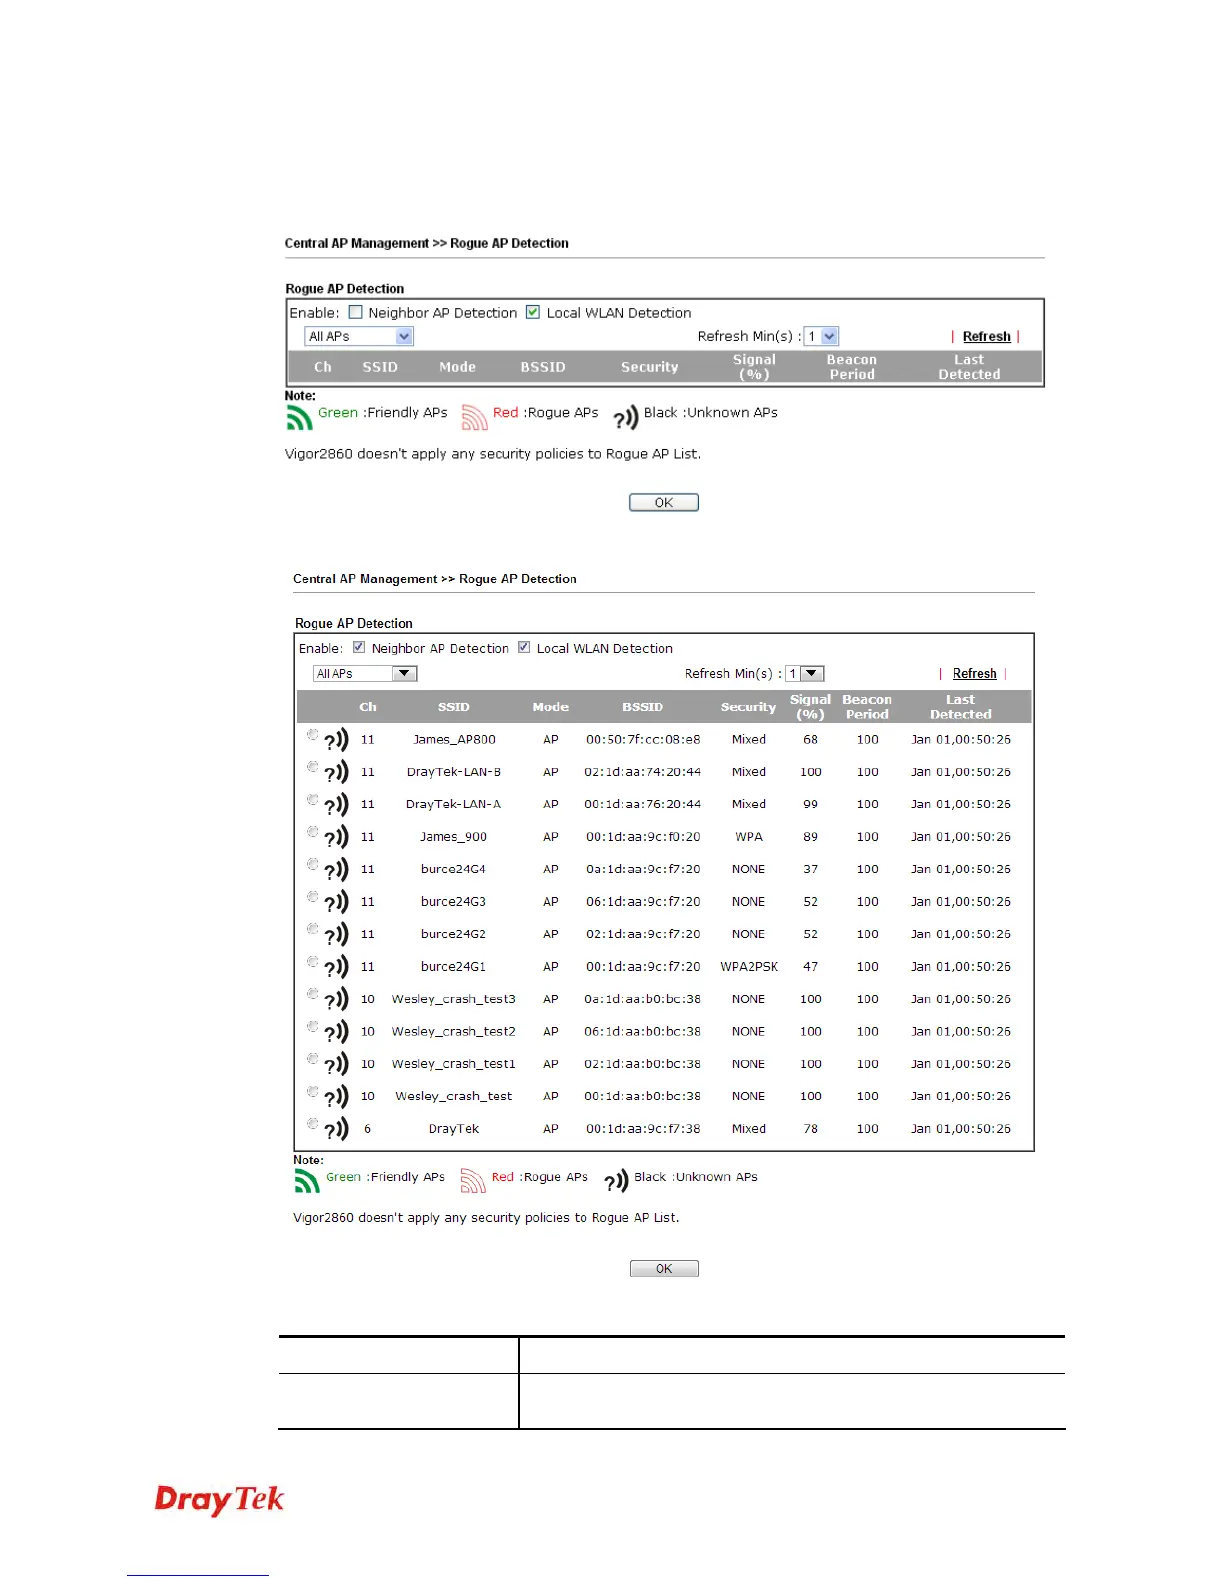This screenshot has height=1584, width=1224.
Task: Click WPA2PSK security value
Action: pyautogui.click(x=749, y=967)
